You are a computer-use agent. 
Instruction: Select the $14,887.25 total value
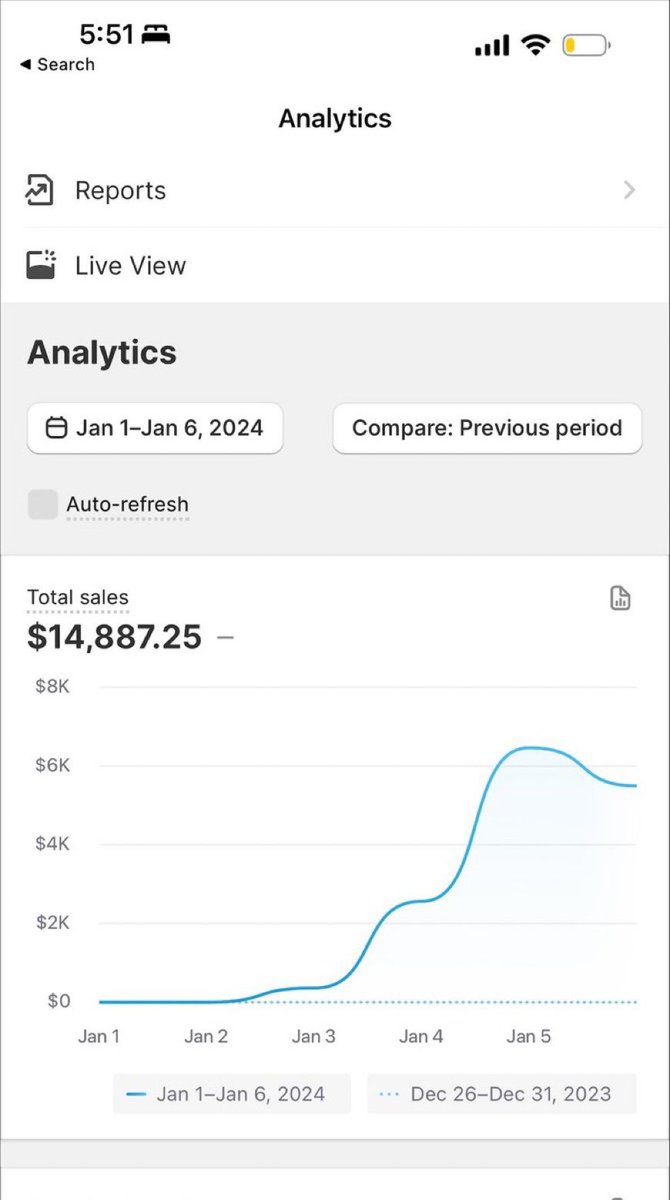click(114, 636)
